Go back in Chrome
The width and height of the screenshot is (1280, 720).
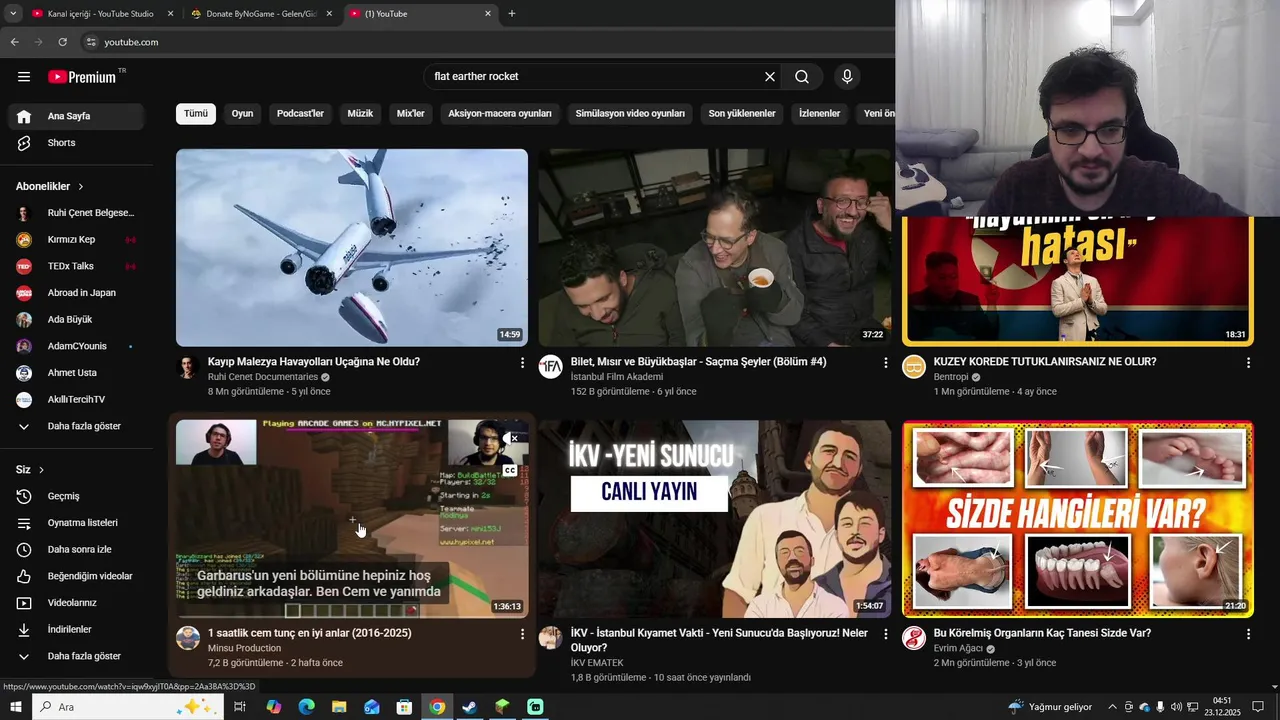coord(14,42)
